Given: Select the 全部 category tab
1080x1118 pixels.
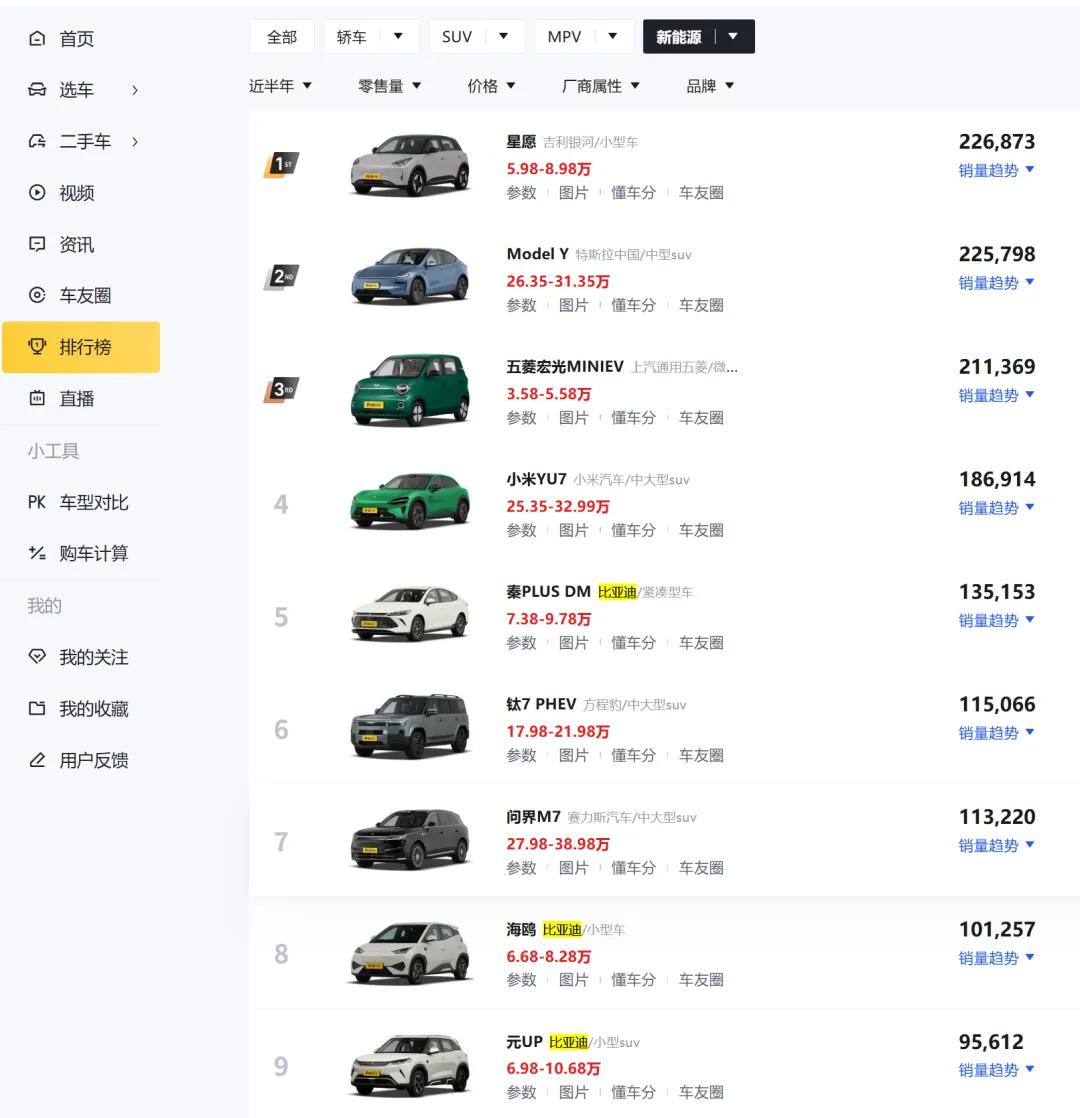Looking at the screenshot, I should [x=282, y=37].
